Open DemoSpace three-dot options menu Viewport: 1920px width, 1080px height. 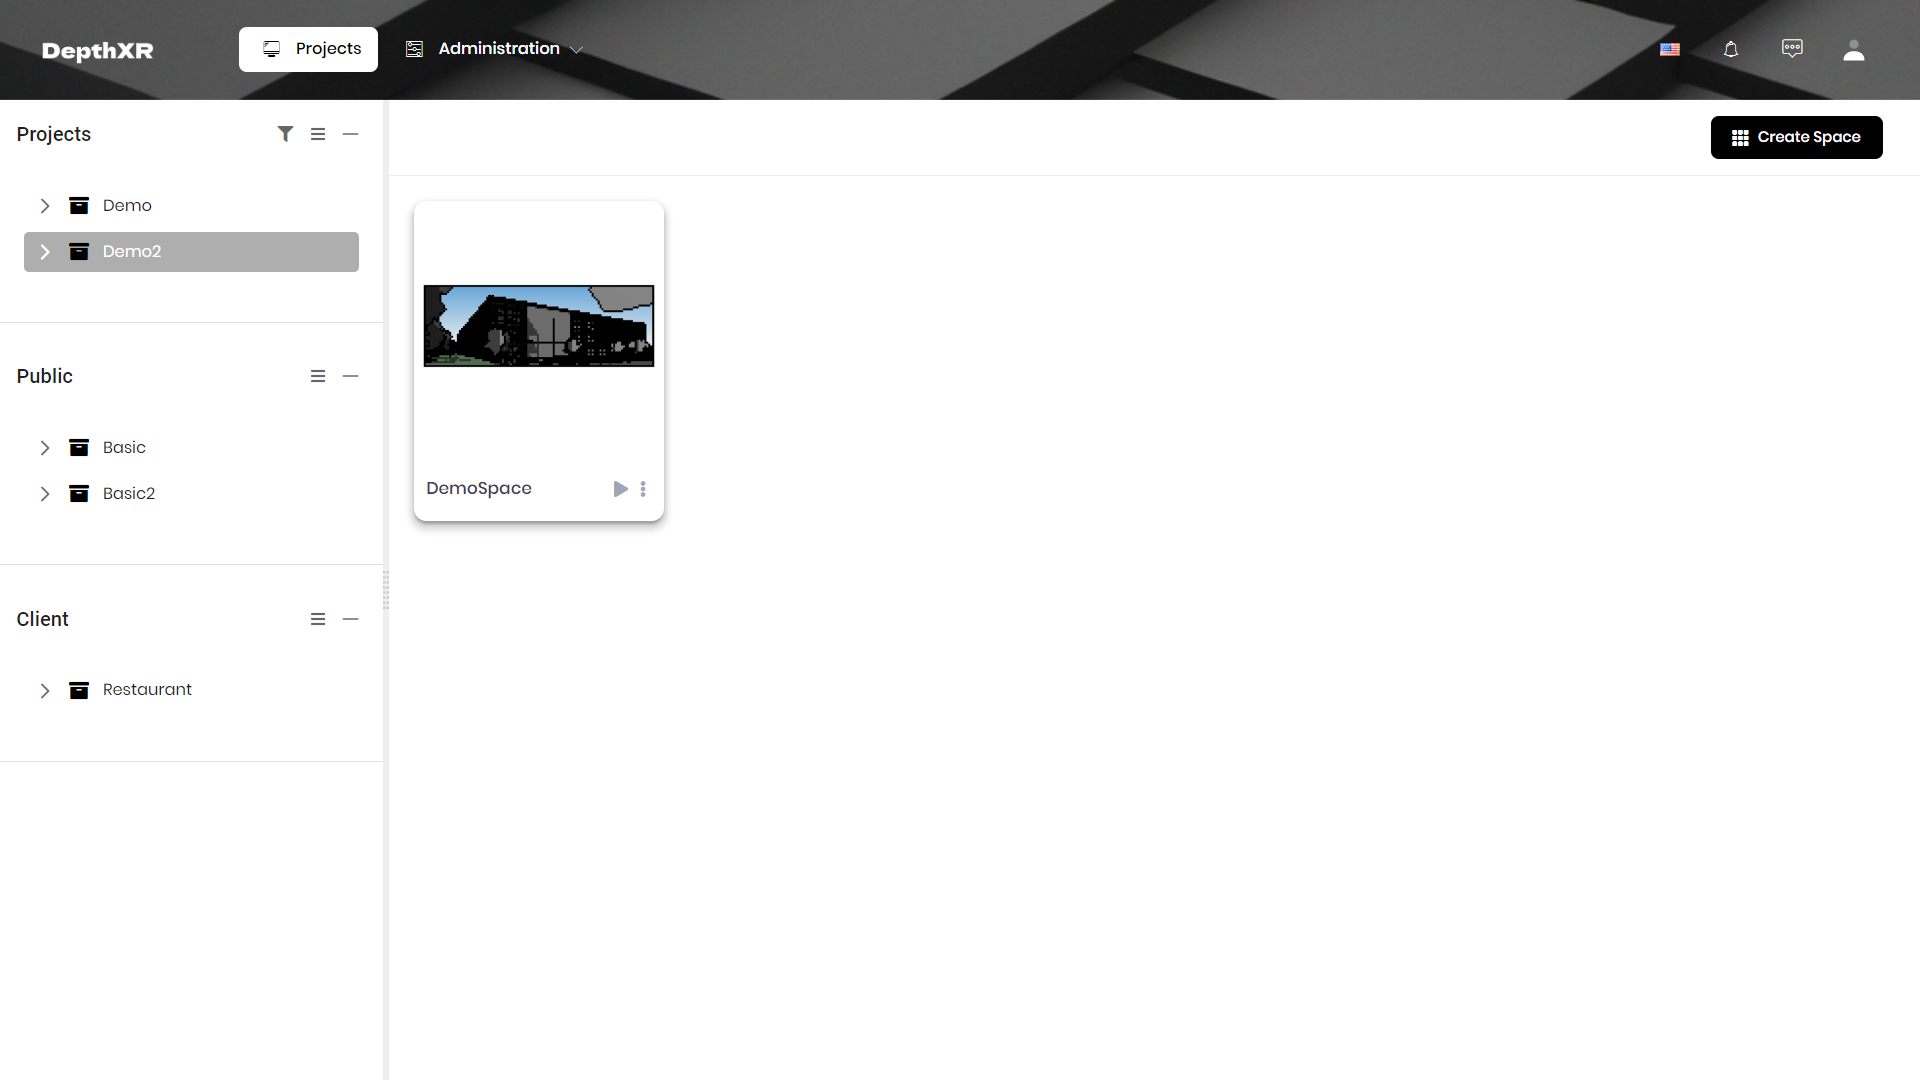point(643,489)
